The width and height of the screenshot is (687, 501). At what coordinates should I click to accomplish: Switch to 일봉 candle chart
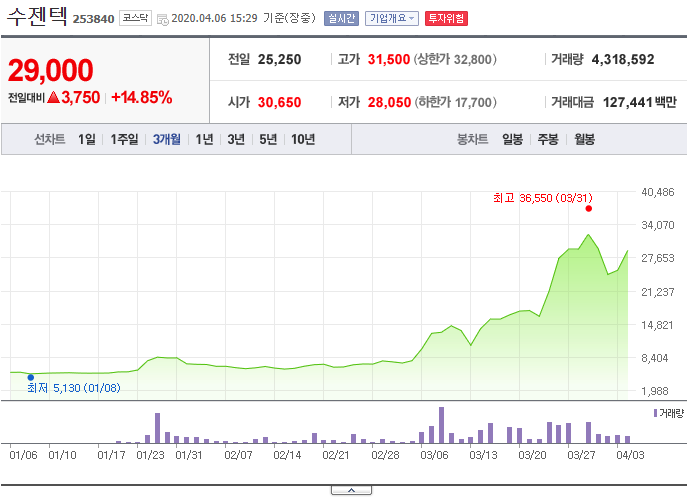[x=512, y=139]
